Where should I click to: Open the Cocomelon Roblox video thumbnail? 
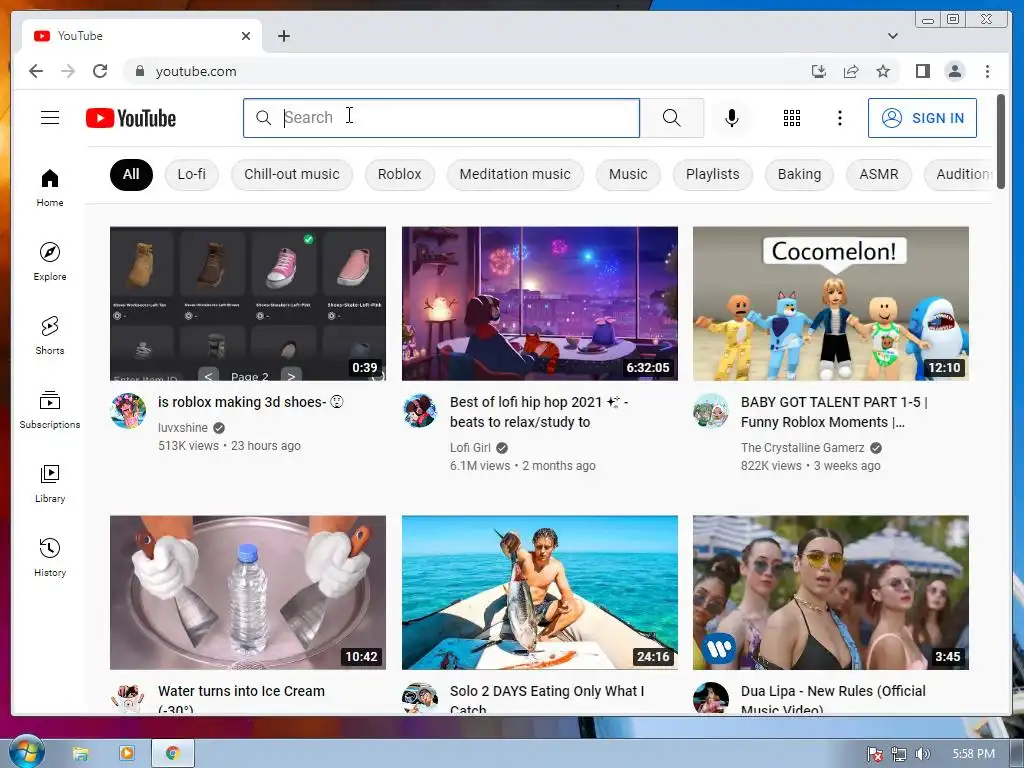831,304
